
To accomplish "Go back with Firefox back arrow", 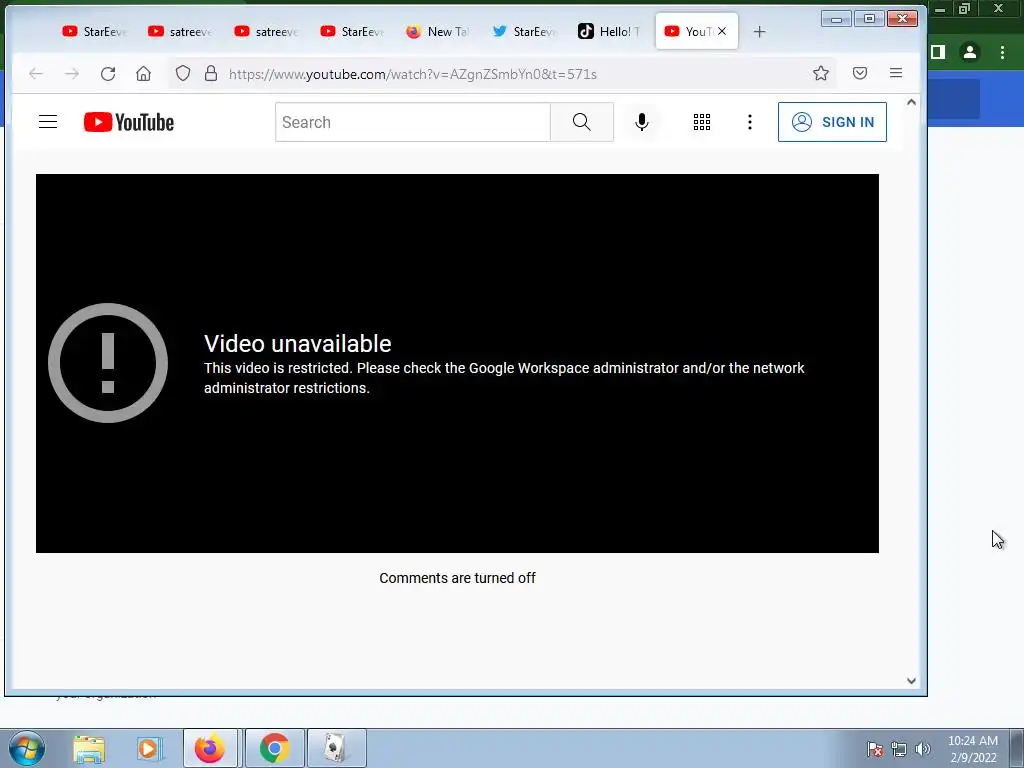I will 36,74.
